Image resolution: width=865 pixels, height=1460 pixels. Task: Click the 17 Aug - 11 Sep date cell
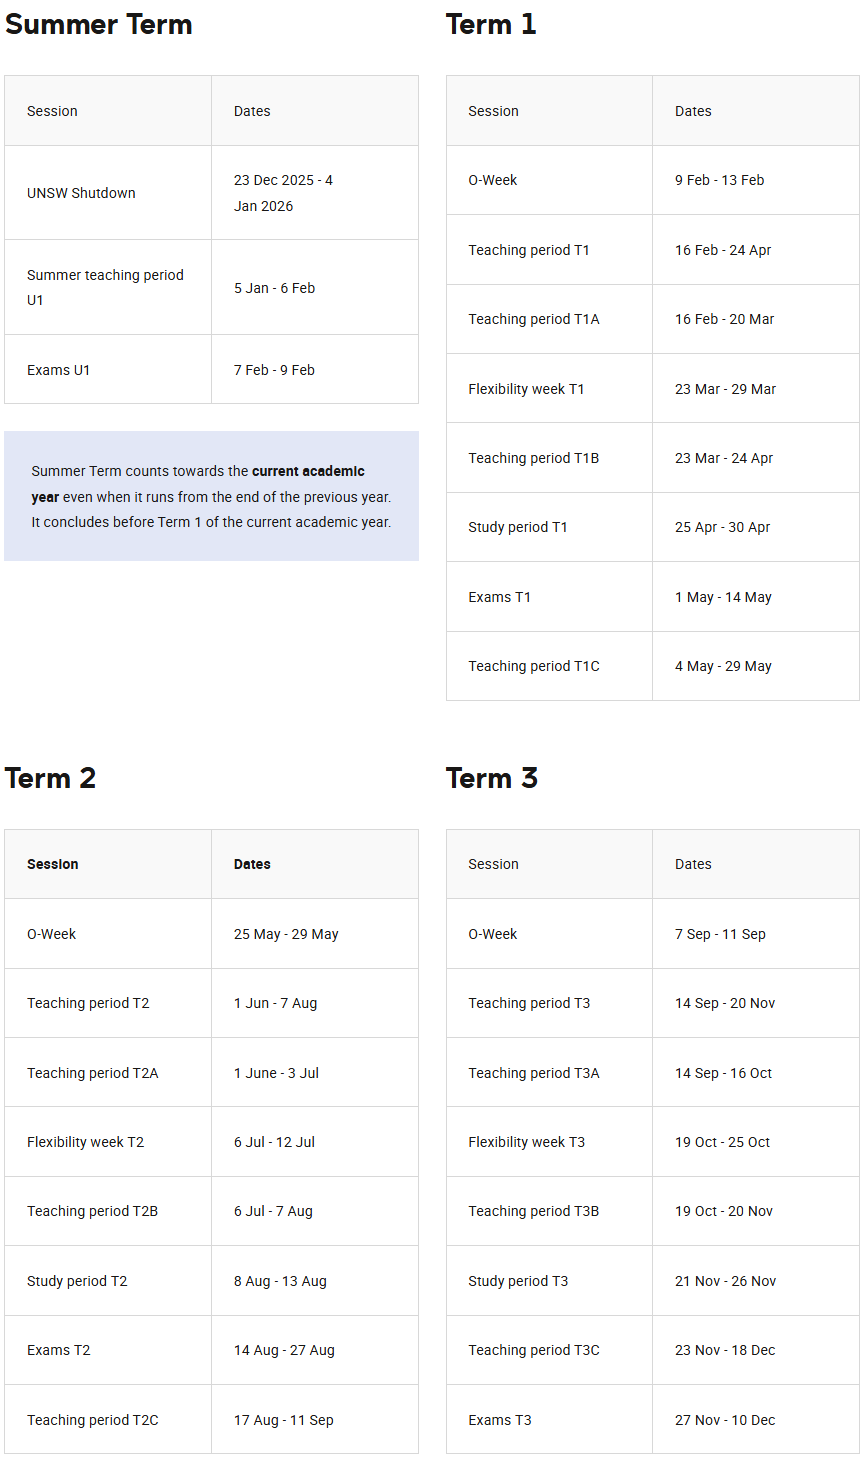tap(284, 1420)
